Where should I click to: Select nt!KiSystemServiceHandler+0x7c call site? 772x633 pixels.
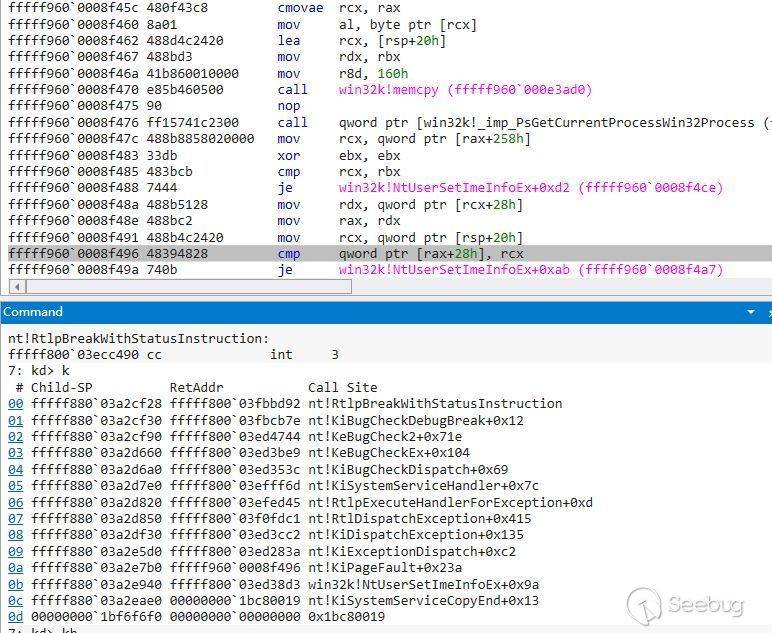423,486
